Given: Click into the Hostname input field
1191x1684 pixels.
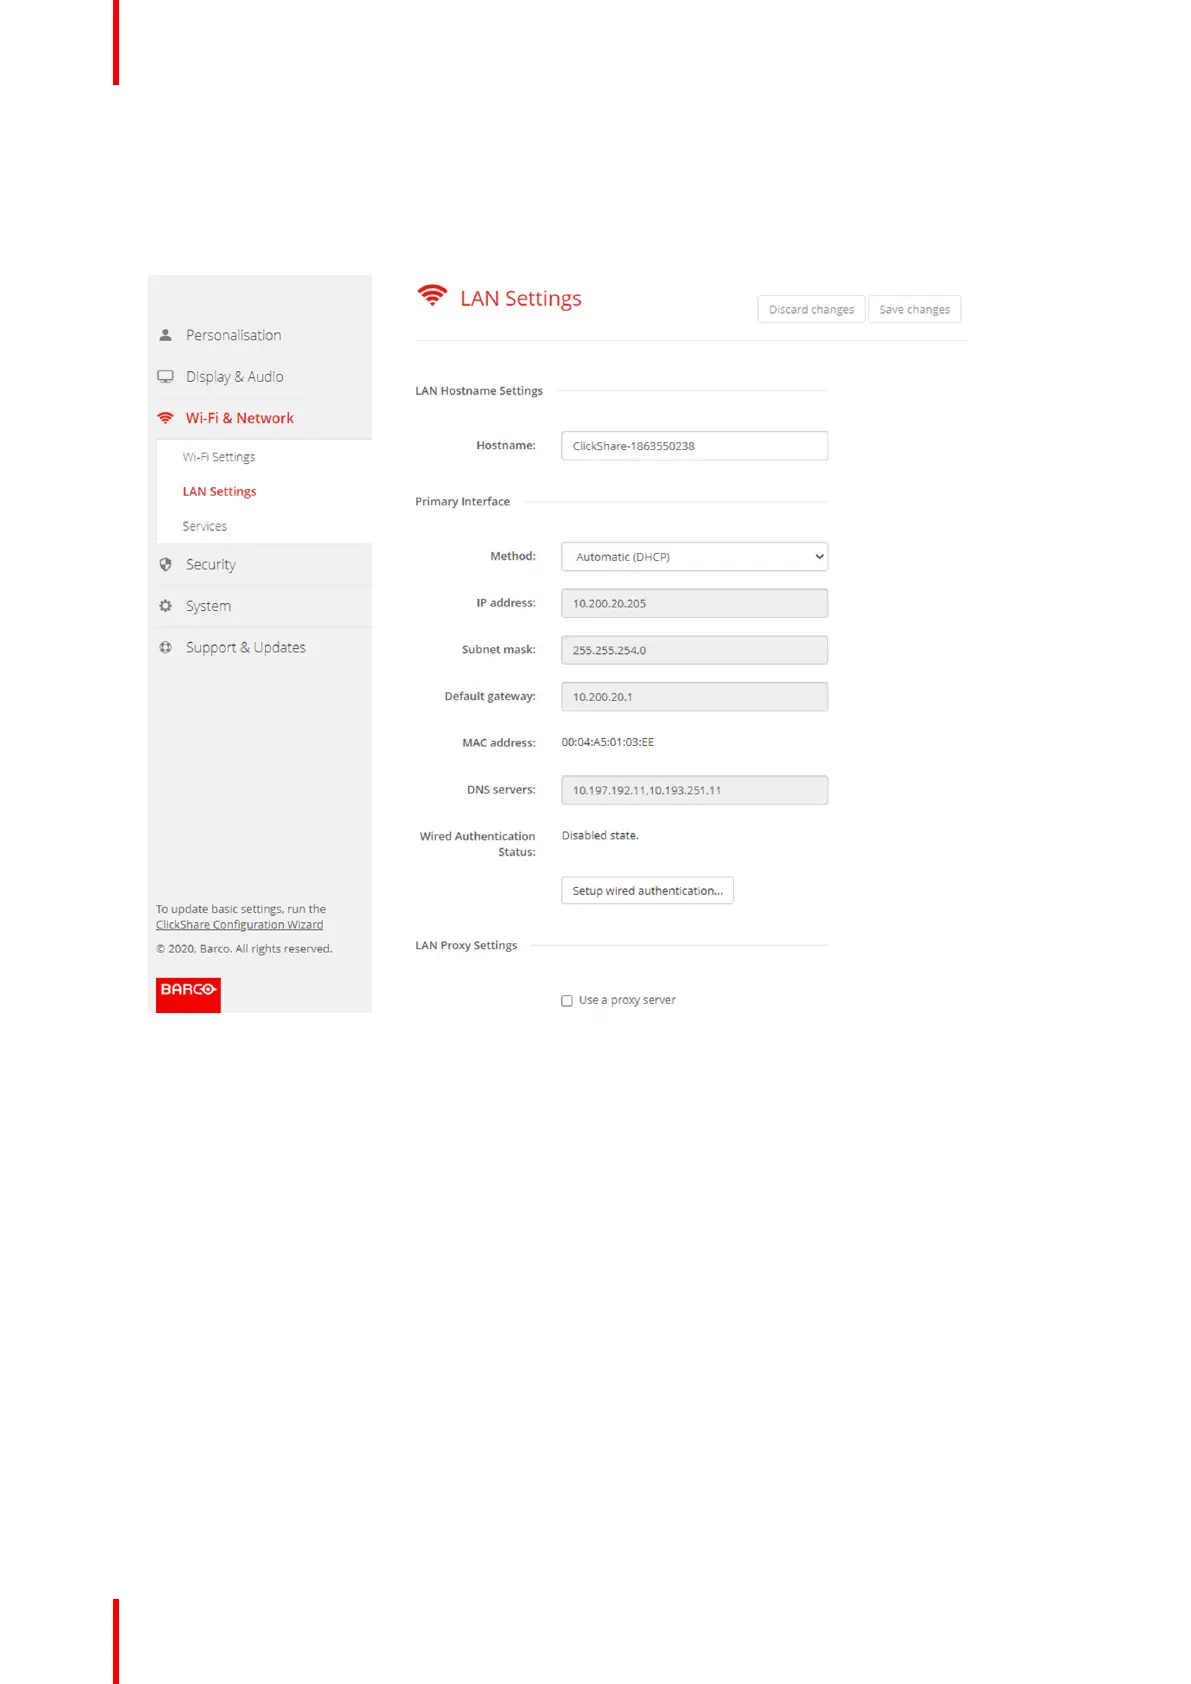Looking at the screenshot, I should pyautogui.click(x=694, y=446).
